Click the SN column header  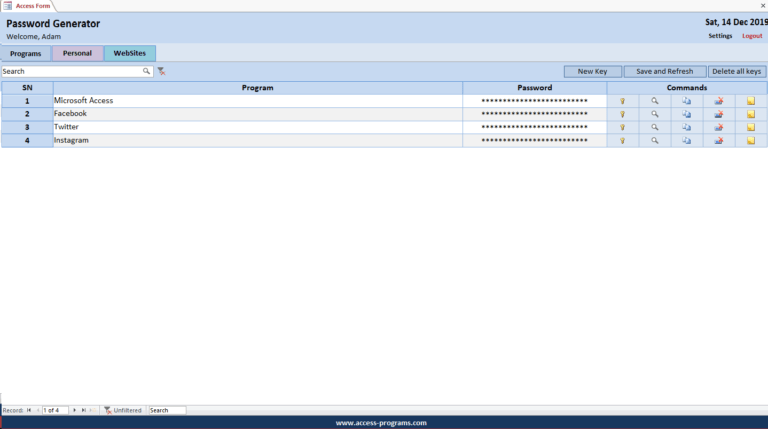[x=27, y=88]
